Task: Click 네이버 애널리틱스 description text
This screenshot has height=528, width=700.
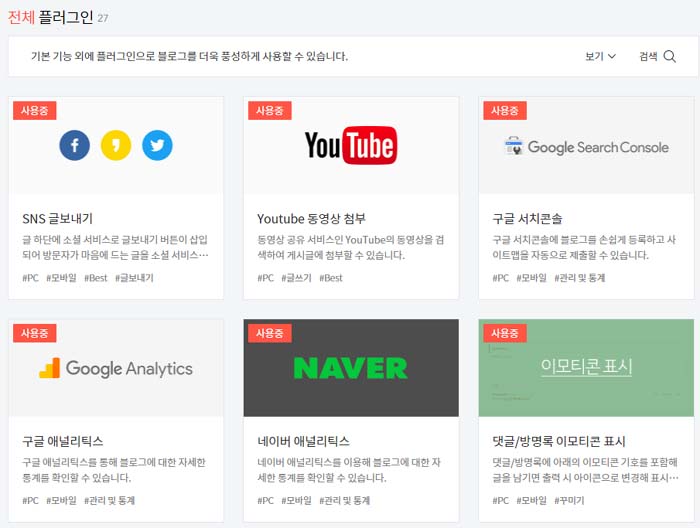Action: 349,470
